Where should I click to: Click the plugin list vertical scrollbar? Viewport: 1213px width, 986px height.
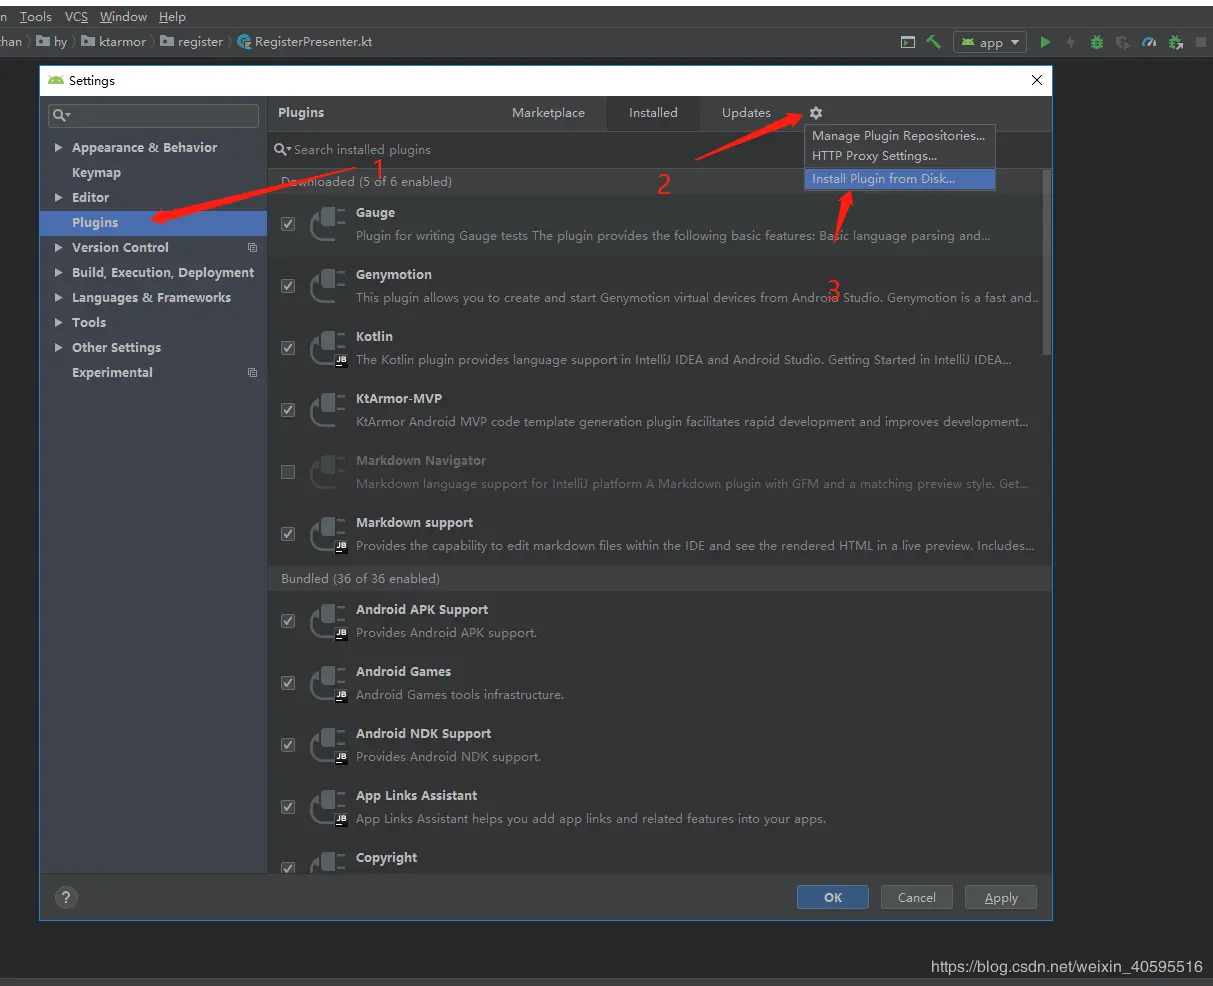[x=1047, y=262]
